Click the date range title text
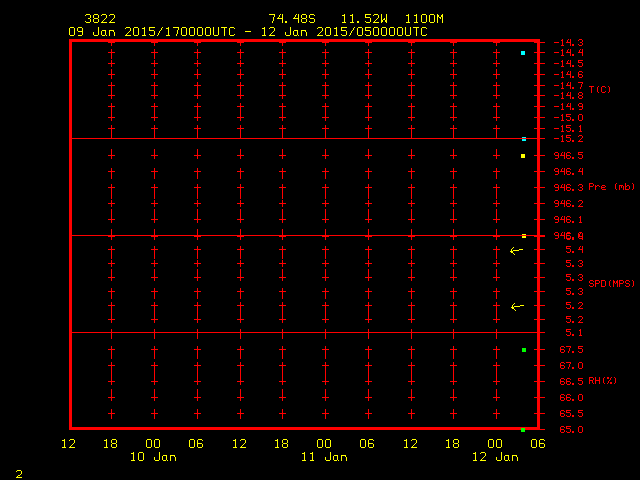 tap(248, 32)
